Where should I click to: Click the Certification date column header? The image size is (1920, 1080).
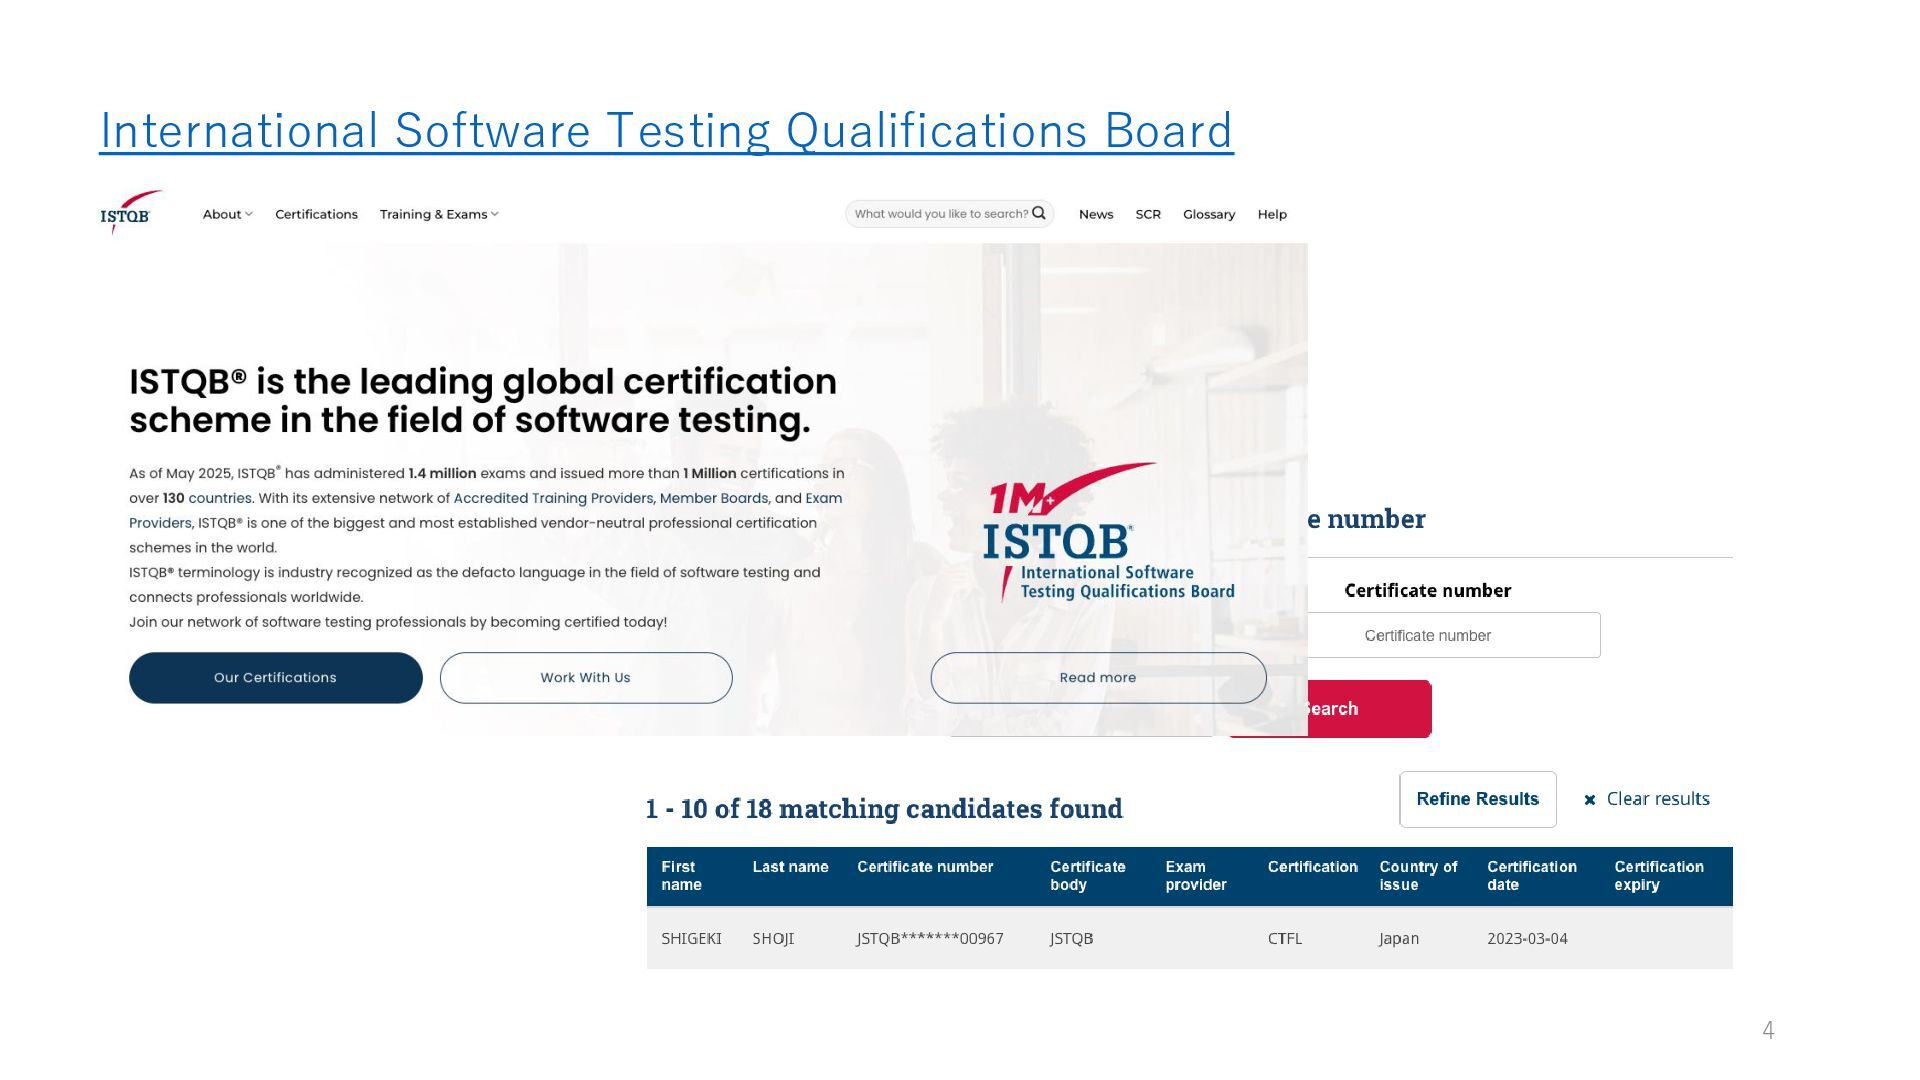(x=1532, y=876)
